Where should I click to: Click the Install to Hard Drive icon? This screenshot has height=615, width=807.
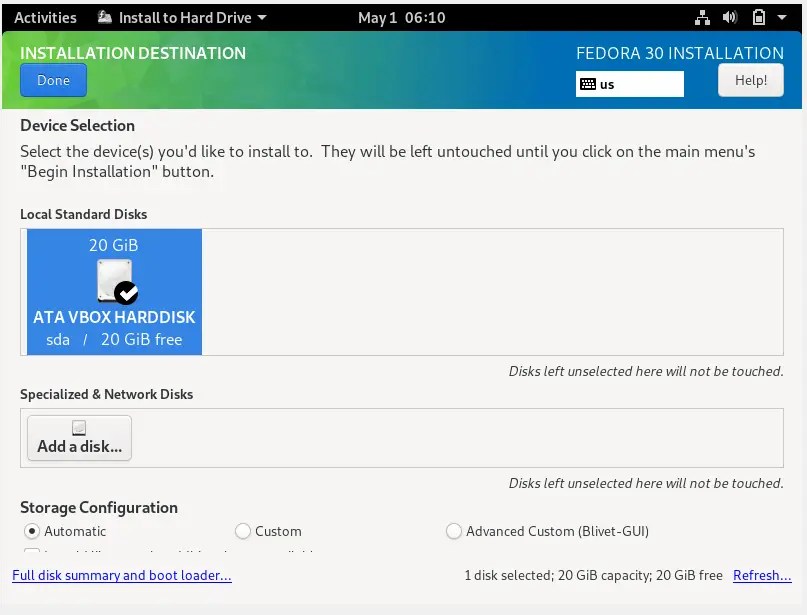pyautogui.click(x=106, y=17)
